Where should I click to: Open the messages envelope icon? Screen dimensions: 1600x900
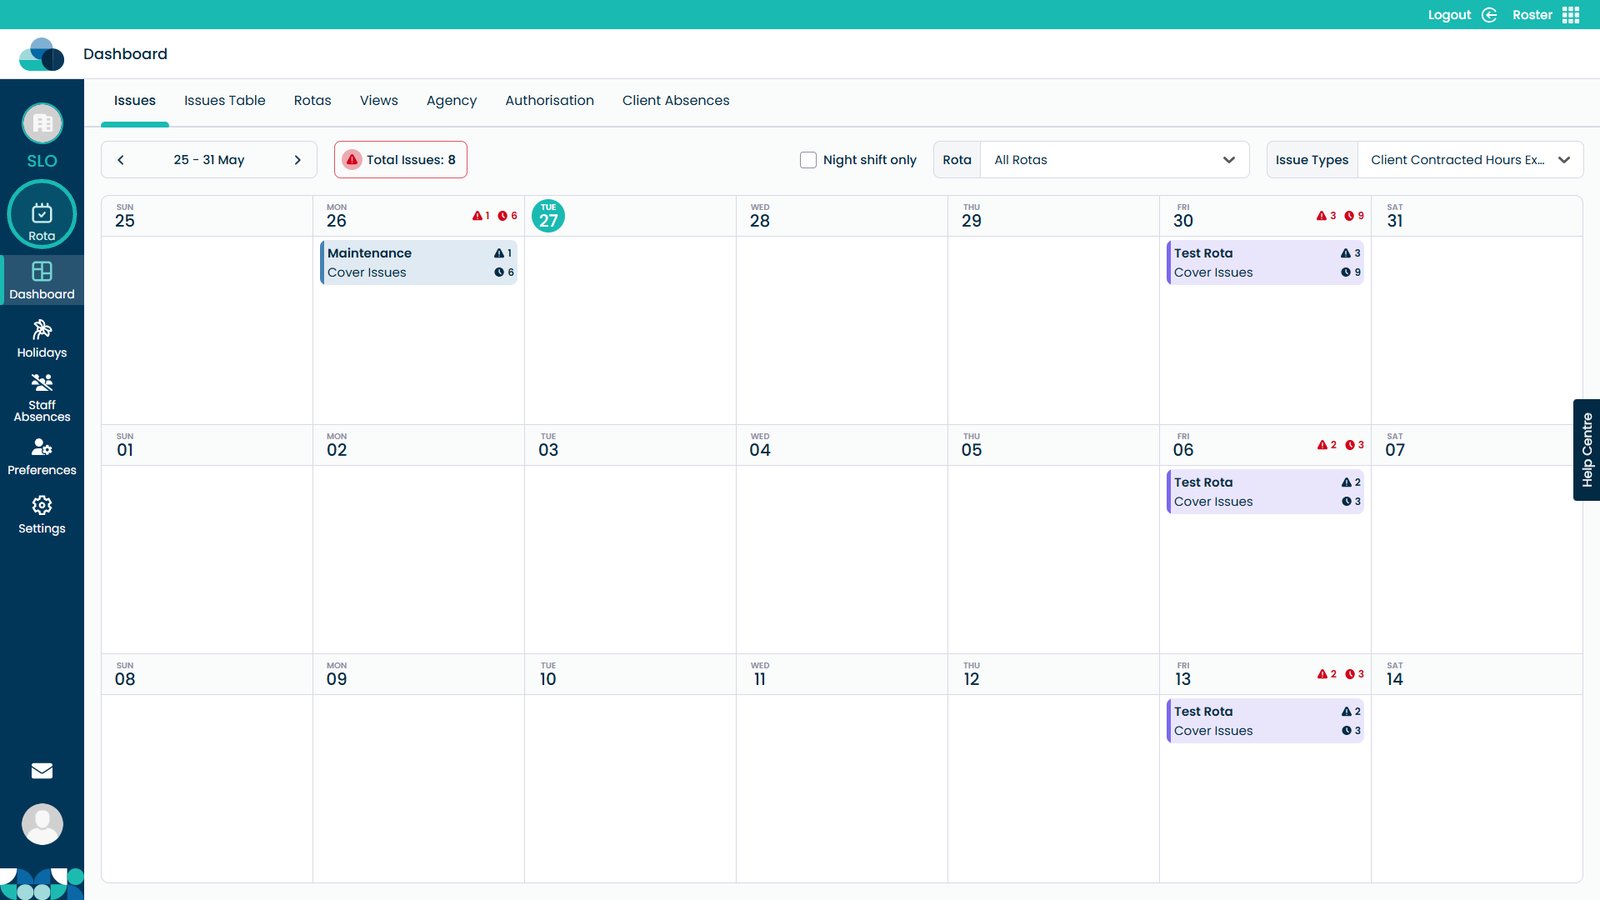click(x=42, y=771)
